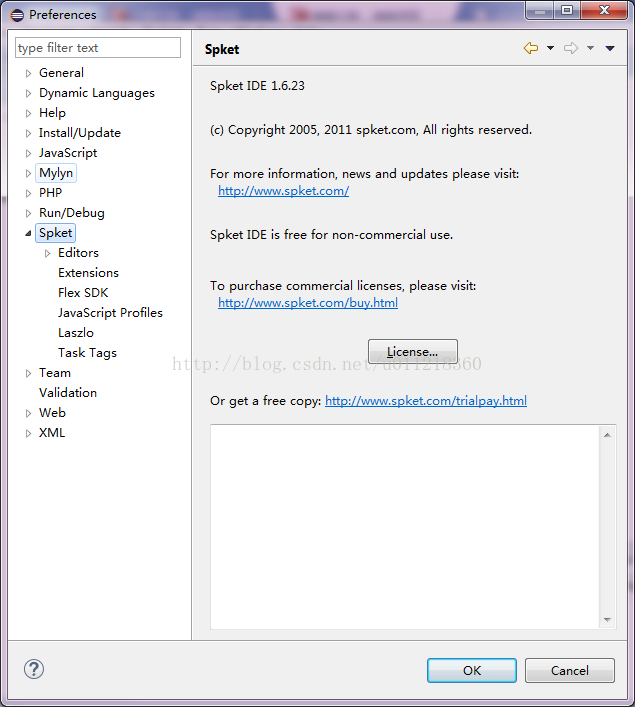Screen dimensions: 635x707
Task: Click the text area scroll up arrow
Action: (607, 435)
